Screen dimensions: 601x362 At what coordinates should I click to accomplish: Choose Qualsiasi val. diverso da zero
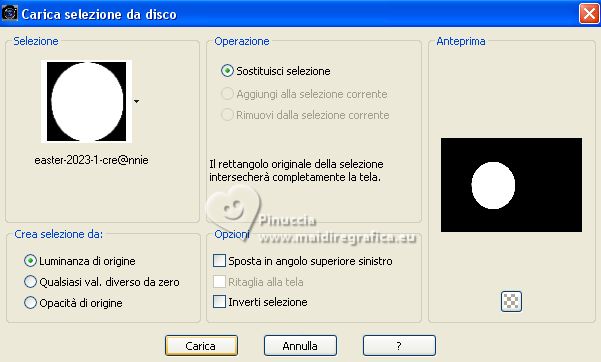point(30,282)
